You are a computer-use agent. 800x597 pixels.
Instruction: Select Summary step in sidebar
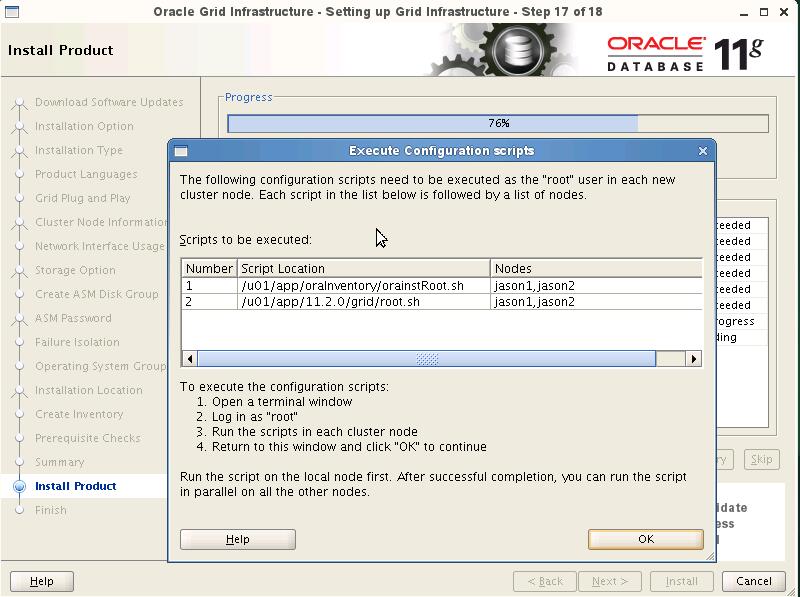pos(59,462)
